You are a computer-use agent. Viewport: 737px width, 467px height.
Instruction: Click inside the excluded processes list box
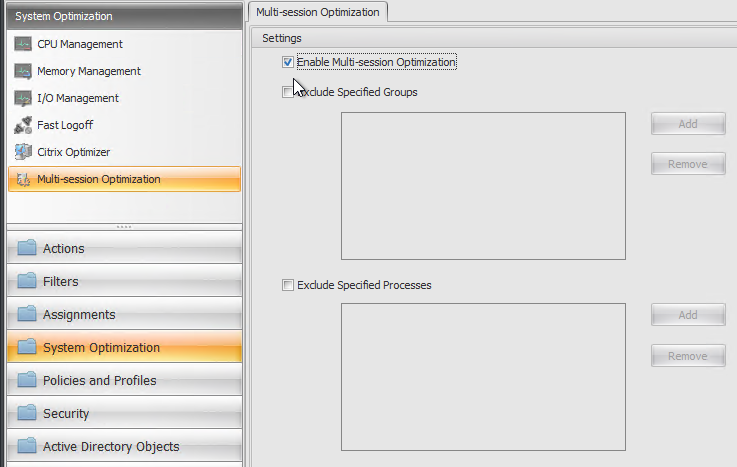click(483, 377)
